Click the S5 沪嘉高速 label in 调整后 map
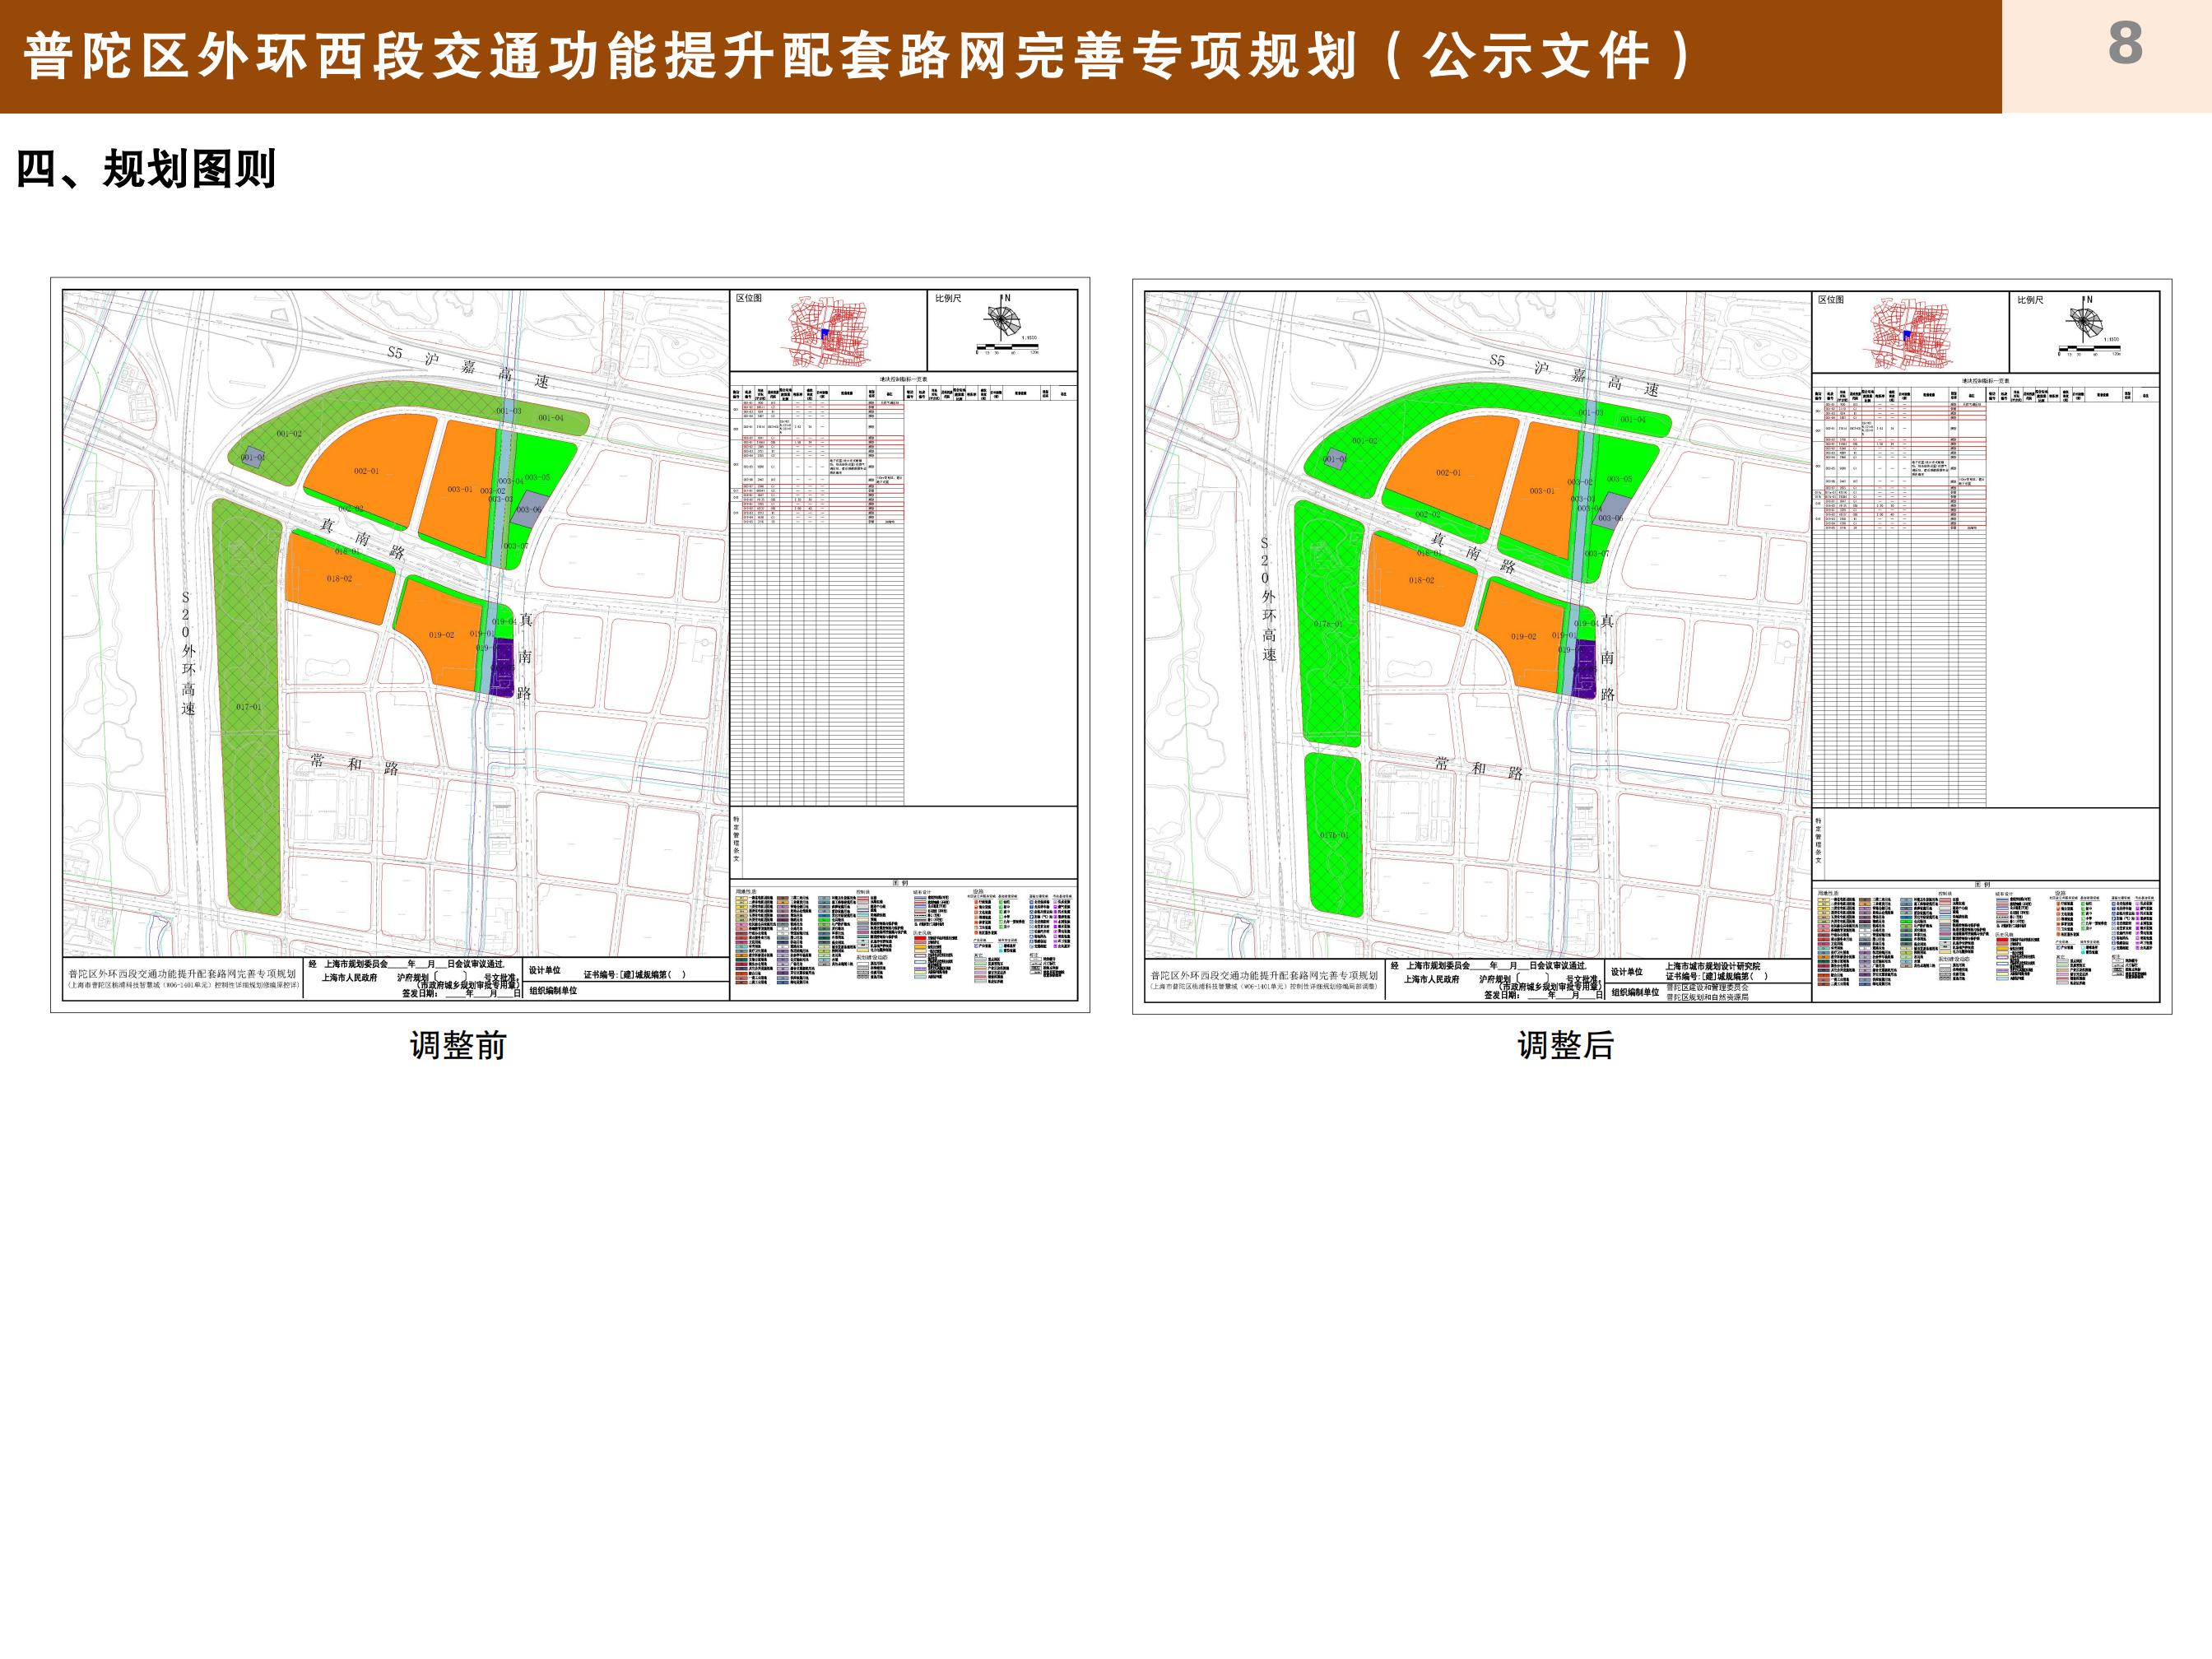Screen dimensions: 2212x1659 click(1577, 375)
